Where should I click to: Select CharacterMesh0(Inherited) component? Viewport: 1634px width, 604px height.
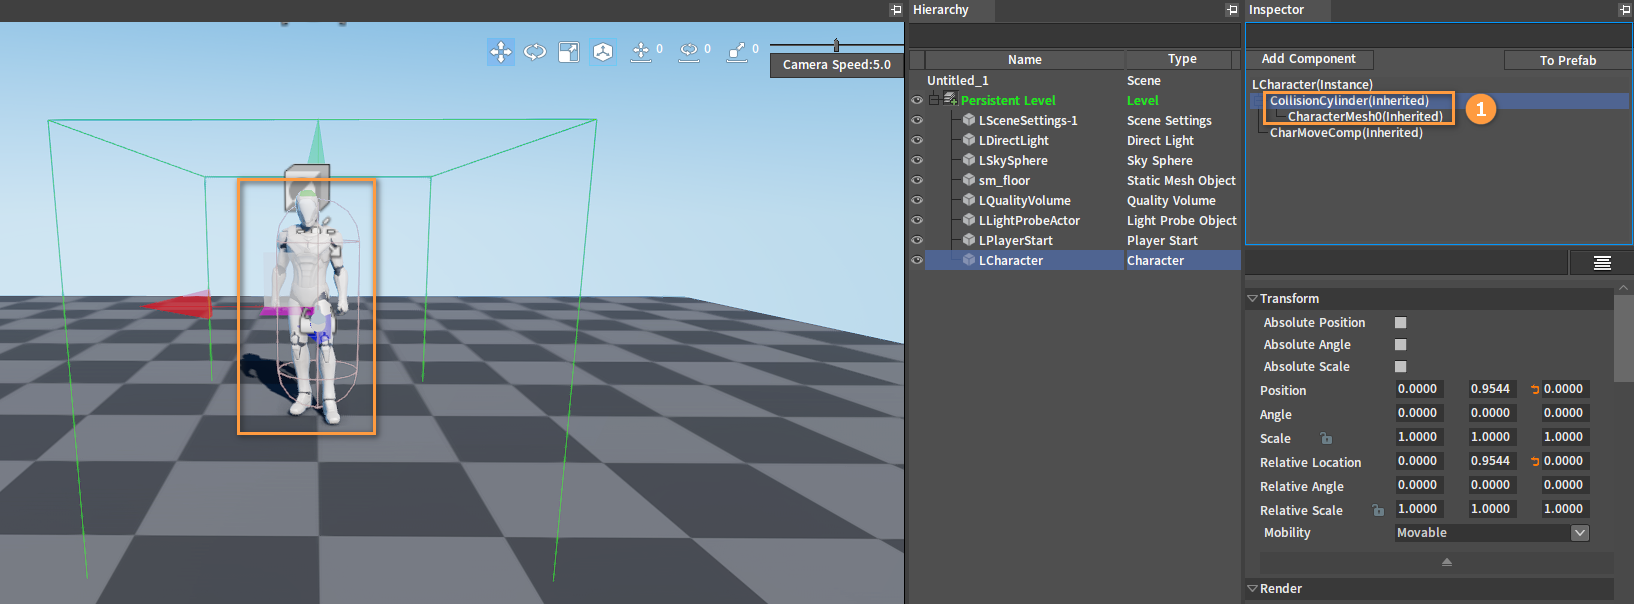(x=1365, y=117)
